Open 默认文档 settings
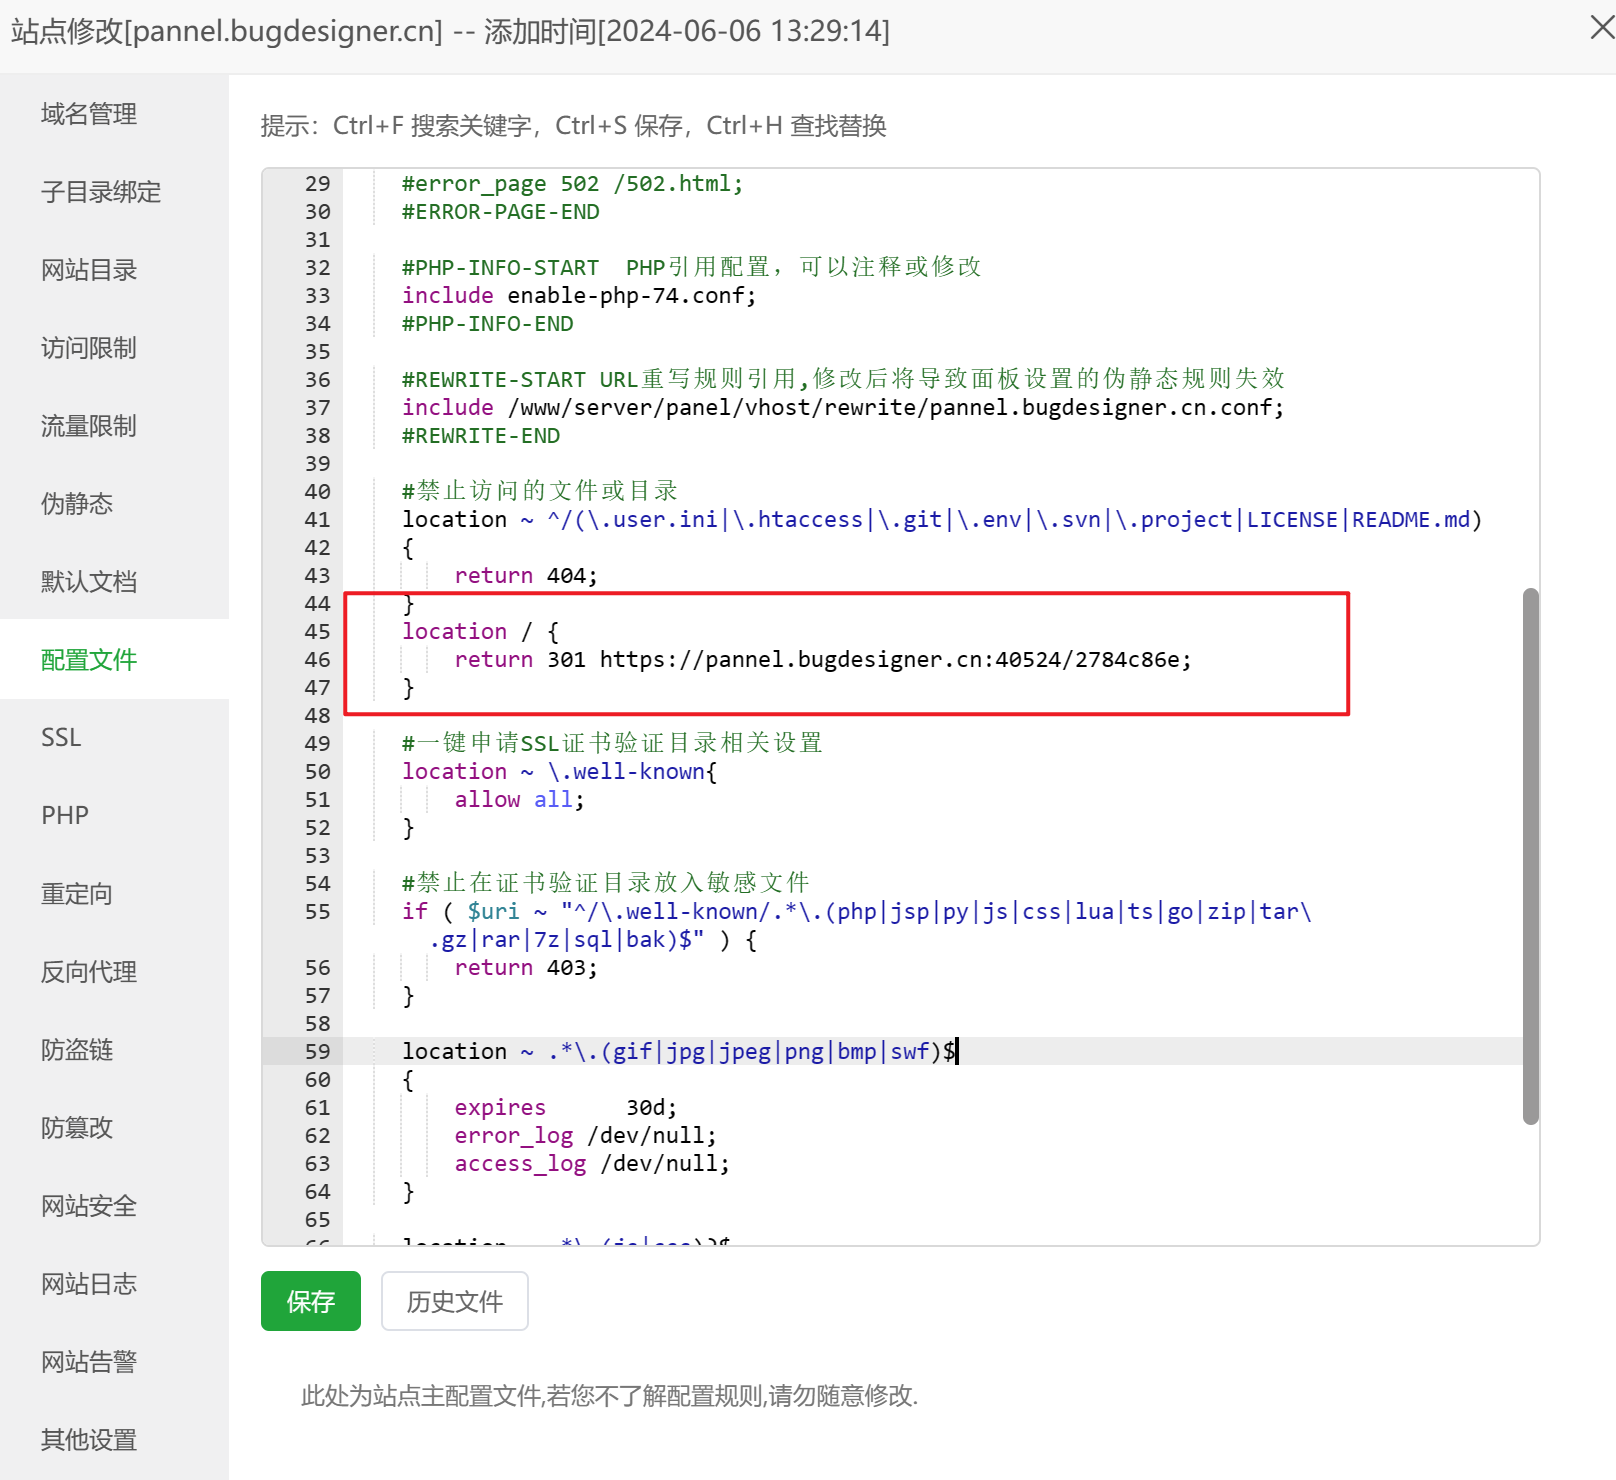The width and height of the screenshot is (1616, 1480). (89, 582)
